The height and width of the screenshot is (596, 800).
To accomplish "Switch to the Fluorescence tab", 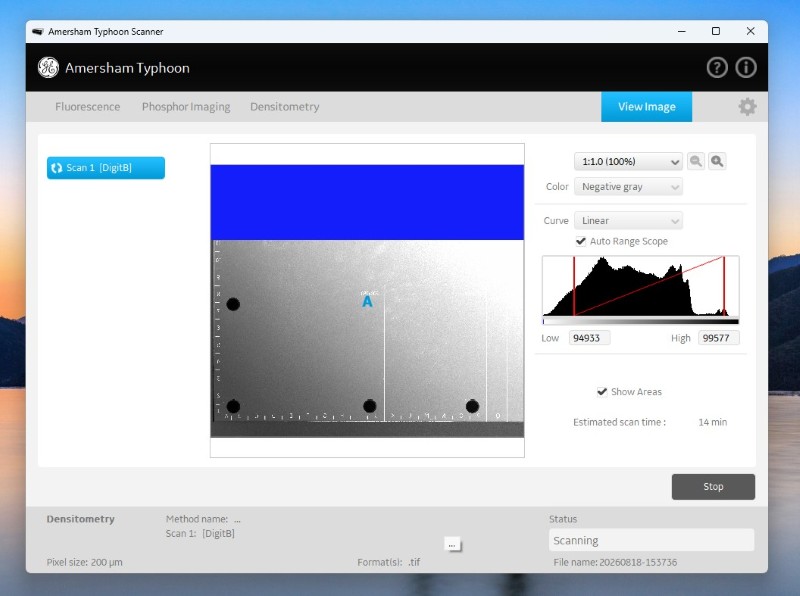I will [88, 107].
